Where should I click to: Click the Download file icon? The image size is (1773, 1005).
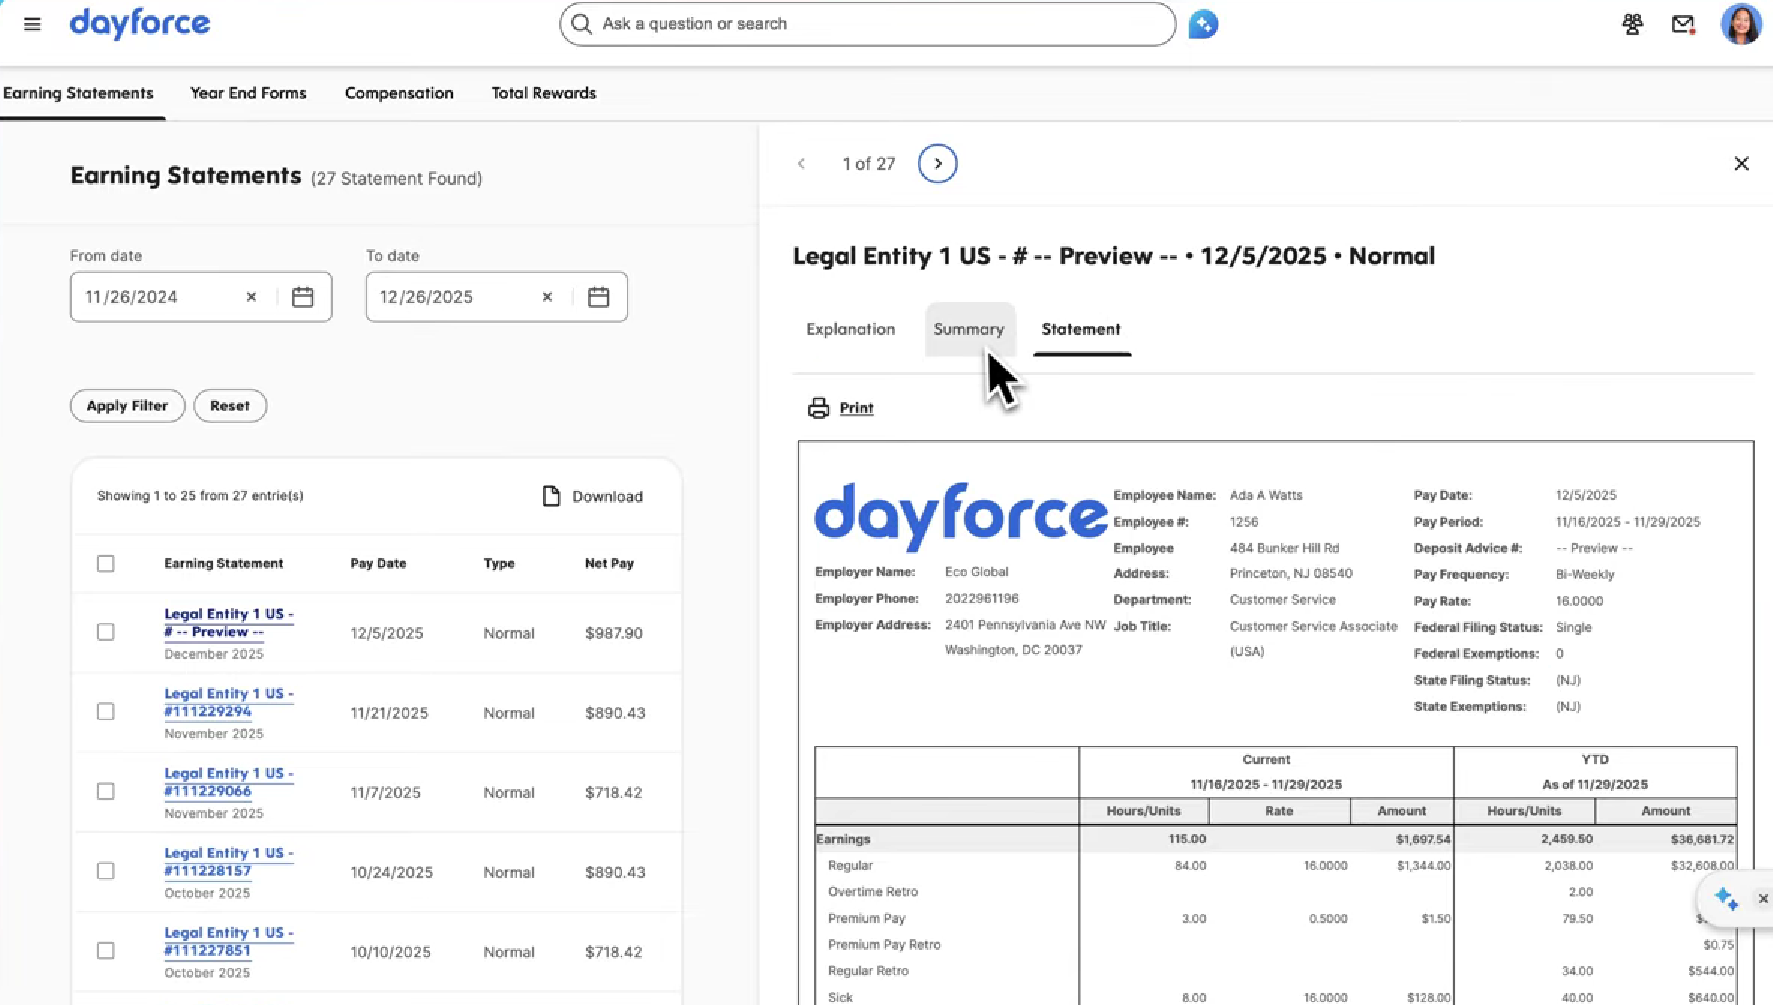coord(551,496)
